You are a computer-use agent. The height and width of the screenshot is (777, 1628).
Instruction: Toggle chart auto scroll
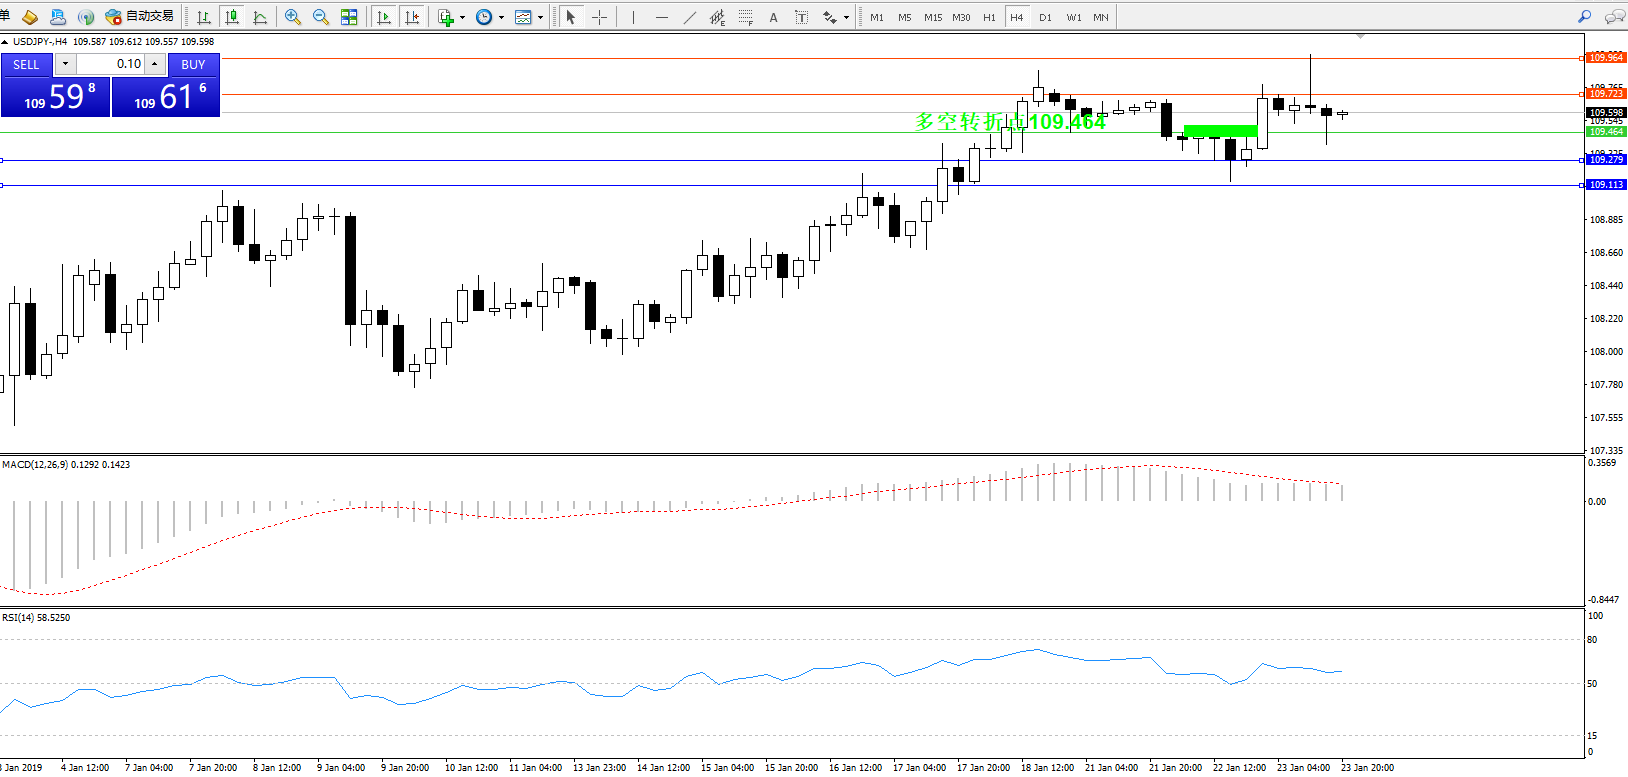click(384, 17)
